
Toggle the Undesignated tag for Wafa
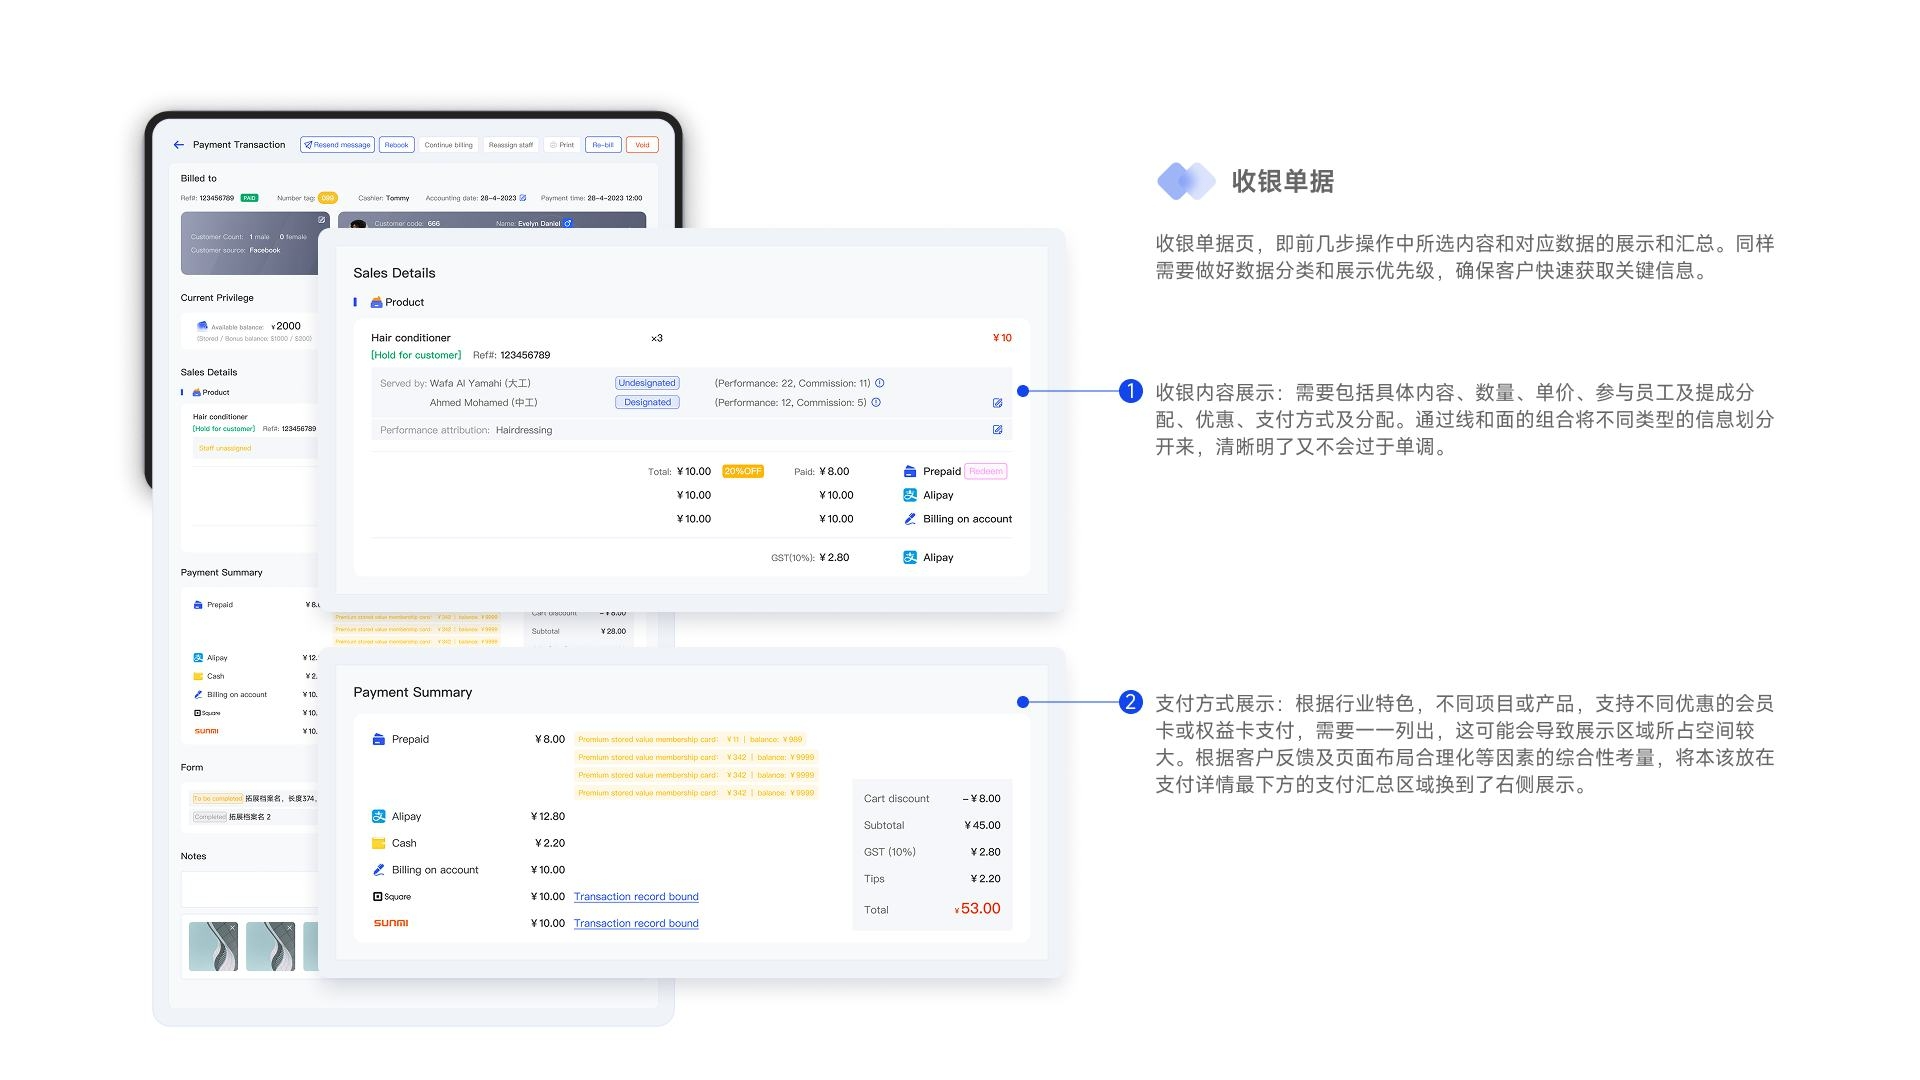pos(647,383)
